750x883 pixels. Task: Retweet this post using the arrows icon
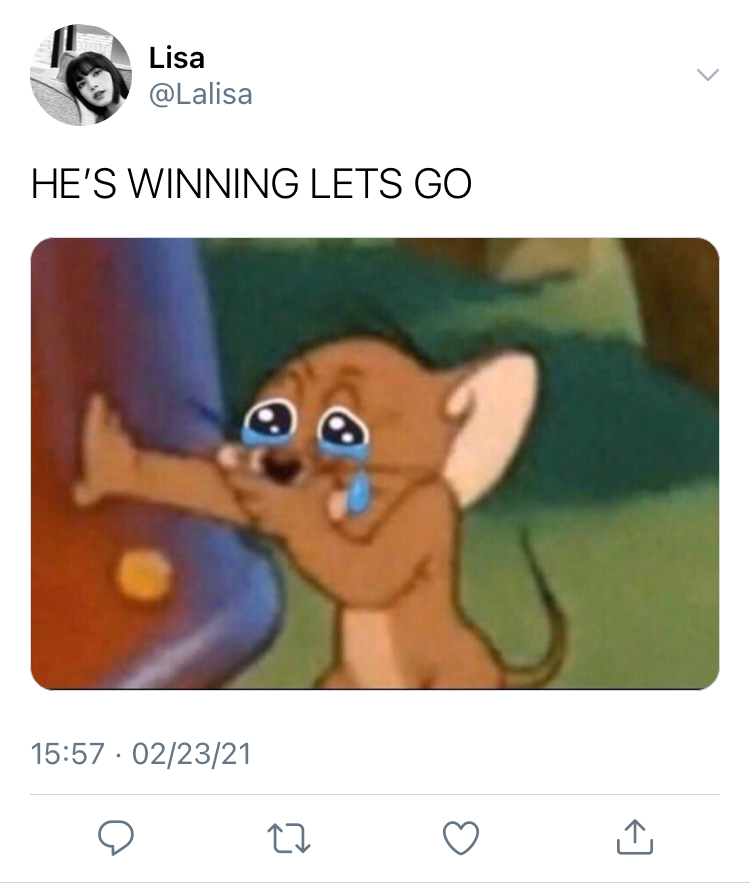point(288,838)
